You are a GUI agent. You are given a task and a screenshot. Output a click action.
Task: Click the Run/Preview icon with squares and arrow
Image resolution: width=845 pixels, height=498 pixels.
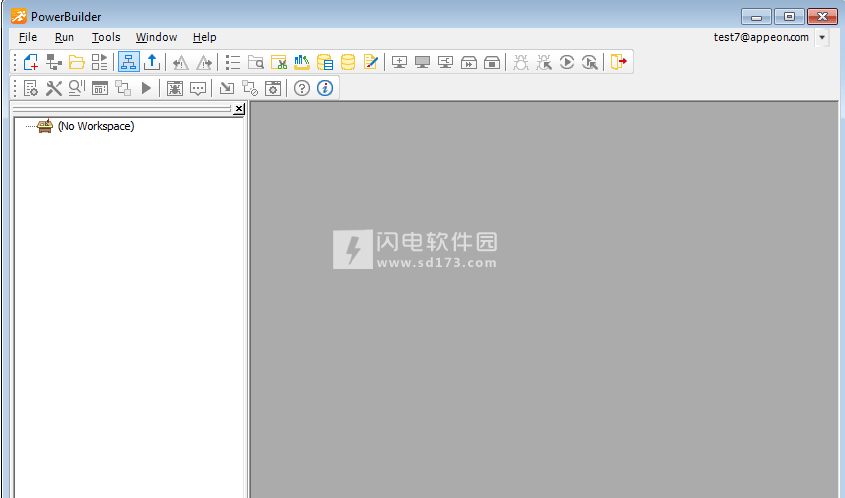(100, 62)
